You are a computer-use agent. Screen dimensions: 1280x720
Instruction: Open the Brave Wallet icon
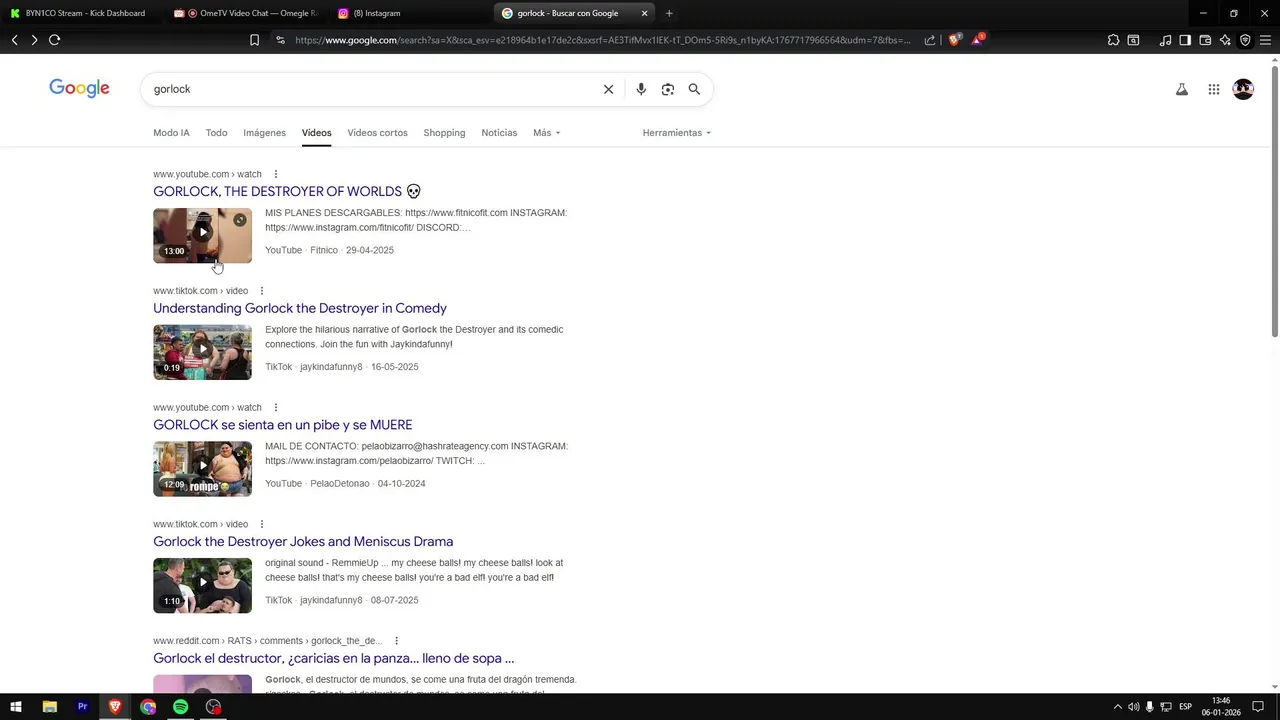pos(1205,40)
